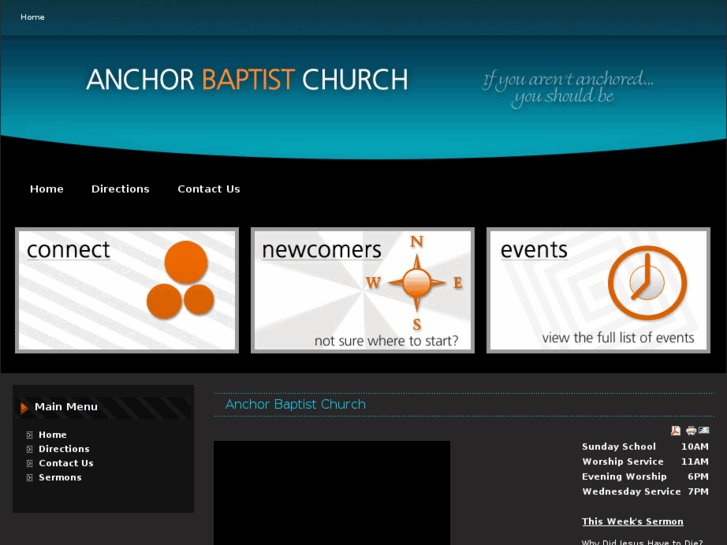Click the orange arrow beside Main Menu
The image size is (727, 545).
[x=24, y=408]
